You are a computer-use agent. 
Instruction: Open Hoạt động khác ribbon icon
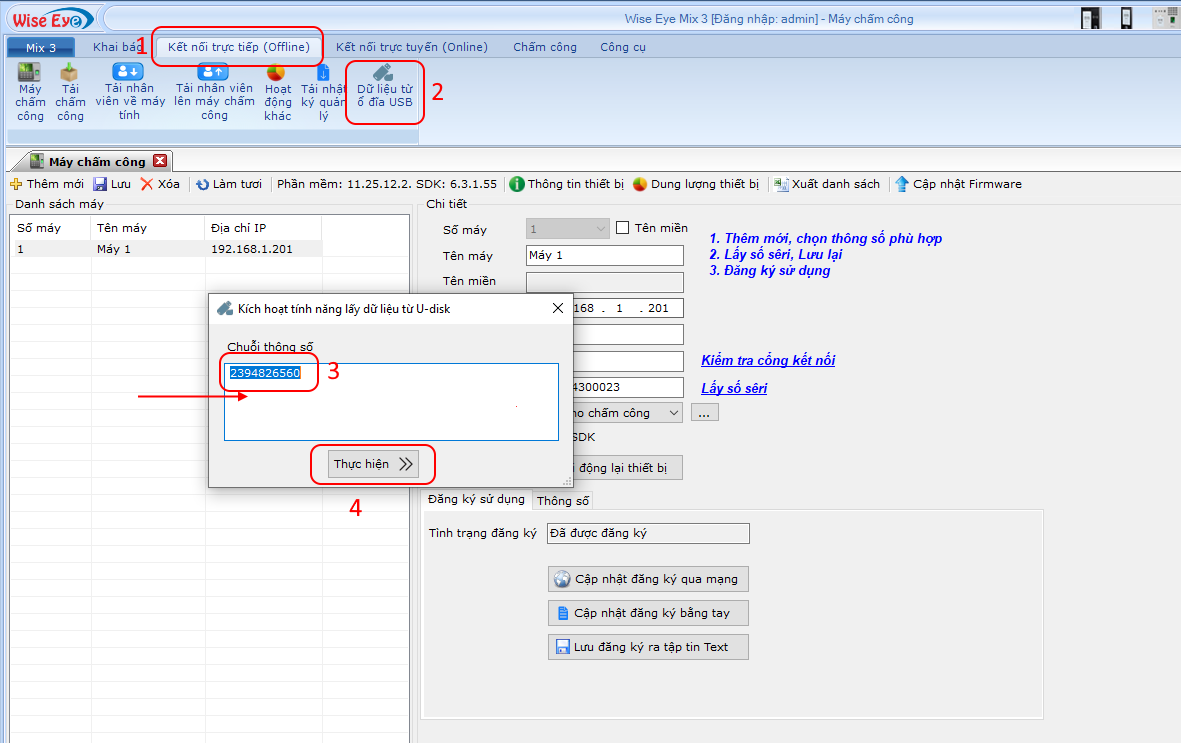tap(278, 91)
